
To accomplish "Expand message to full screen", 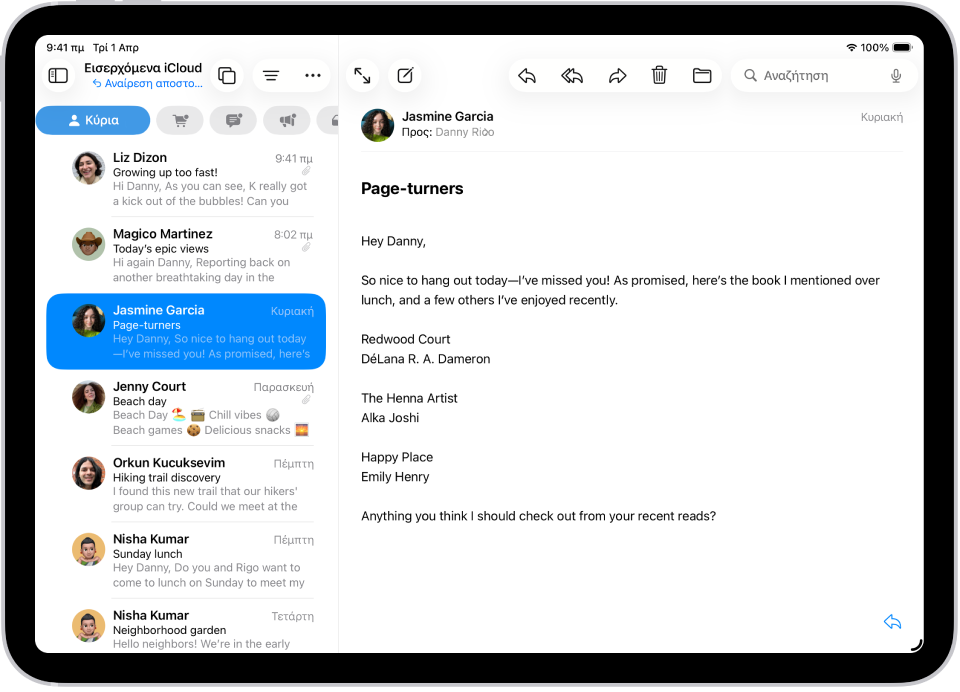I will point(362,76).
